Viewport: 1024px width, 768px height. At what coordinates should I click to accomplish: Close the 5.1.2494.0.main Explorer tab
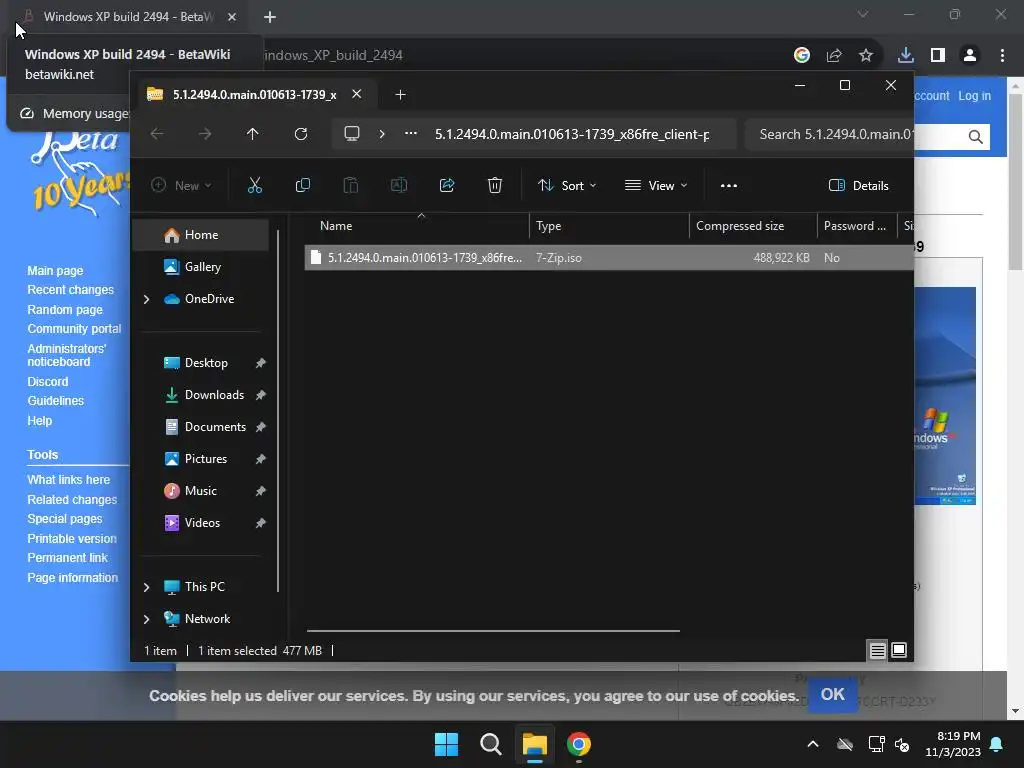click(357, 94)
